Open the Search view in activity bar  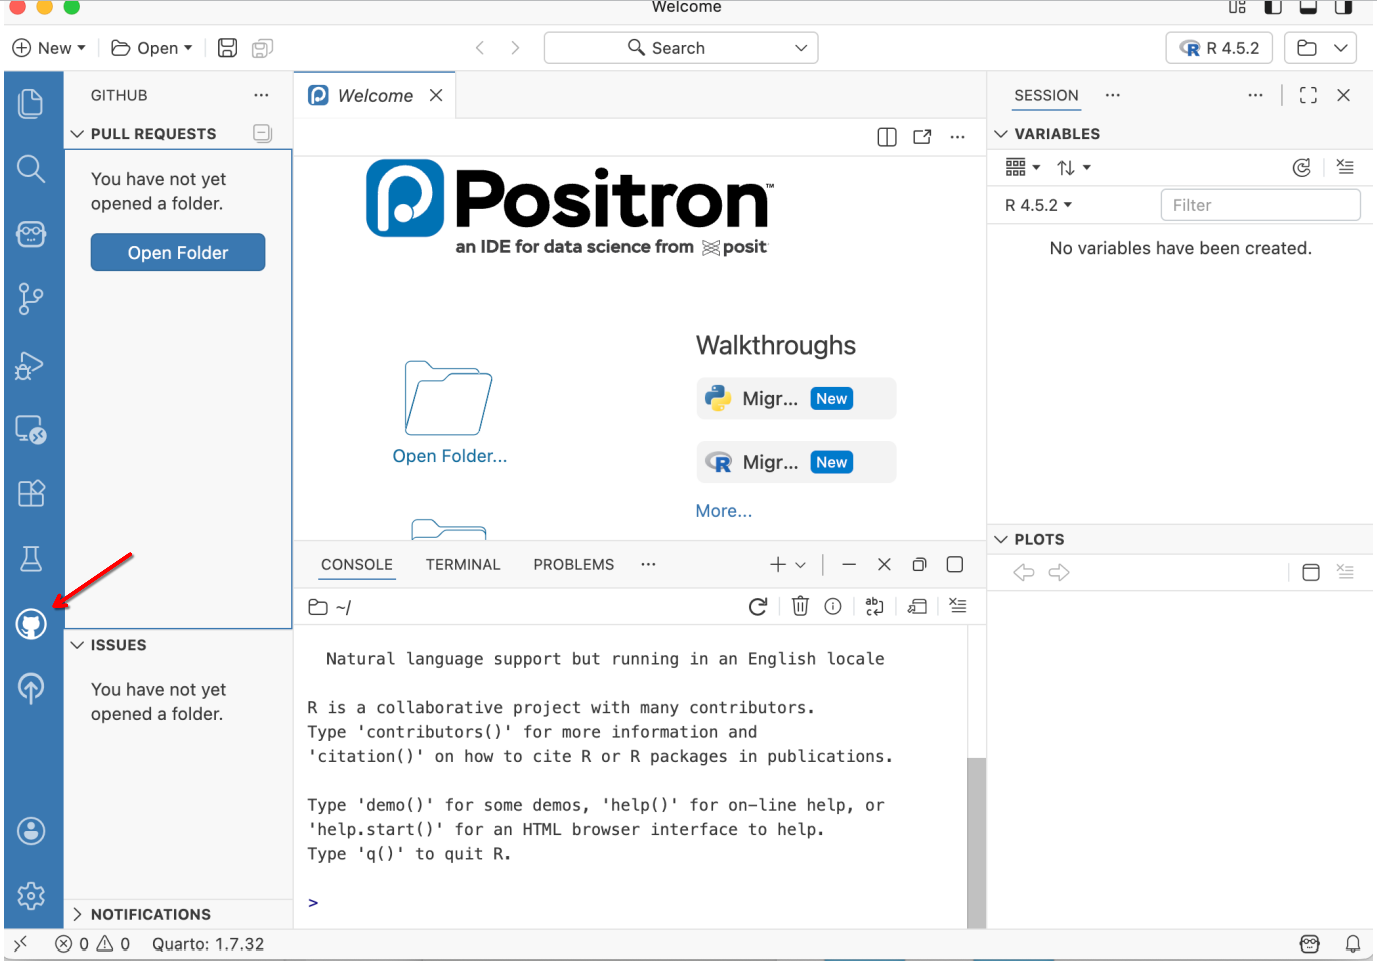coord(31,169)
